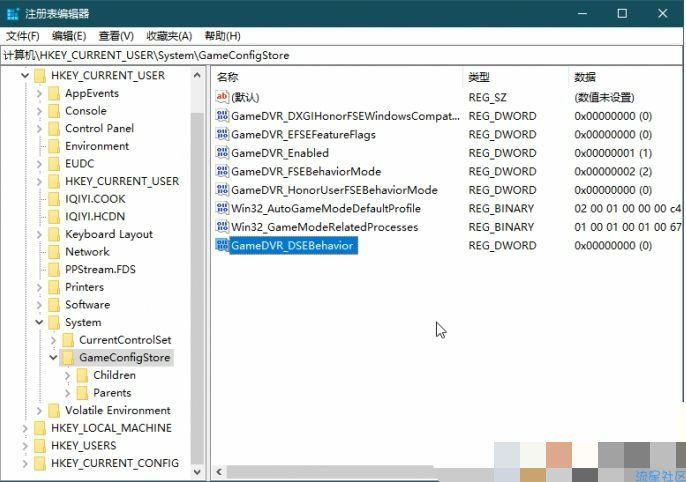
Task: Click the binary icon for Win32_AutoGameModeDefaultProfile
Action: [x=222, y=208]
